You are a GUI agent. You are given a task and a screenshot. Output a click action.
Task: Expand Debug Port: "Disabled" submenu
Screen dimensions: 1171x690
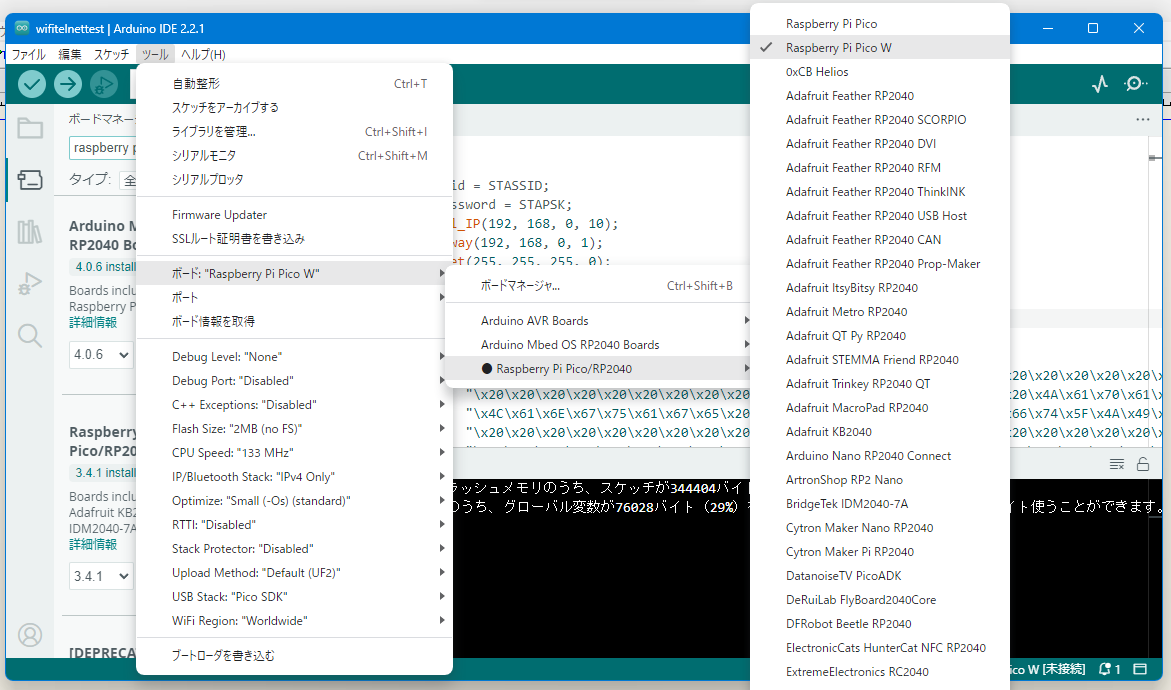pyautogui.click(x=294, y=381)
